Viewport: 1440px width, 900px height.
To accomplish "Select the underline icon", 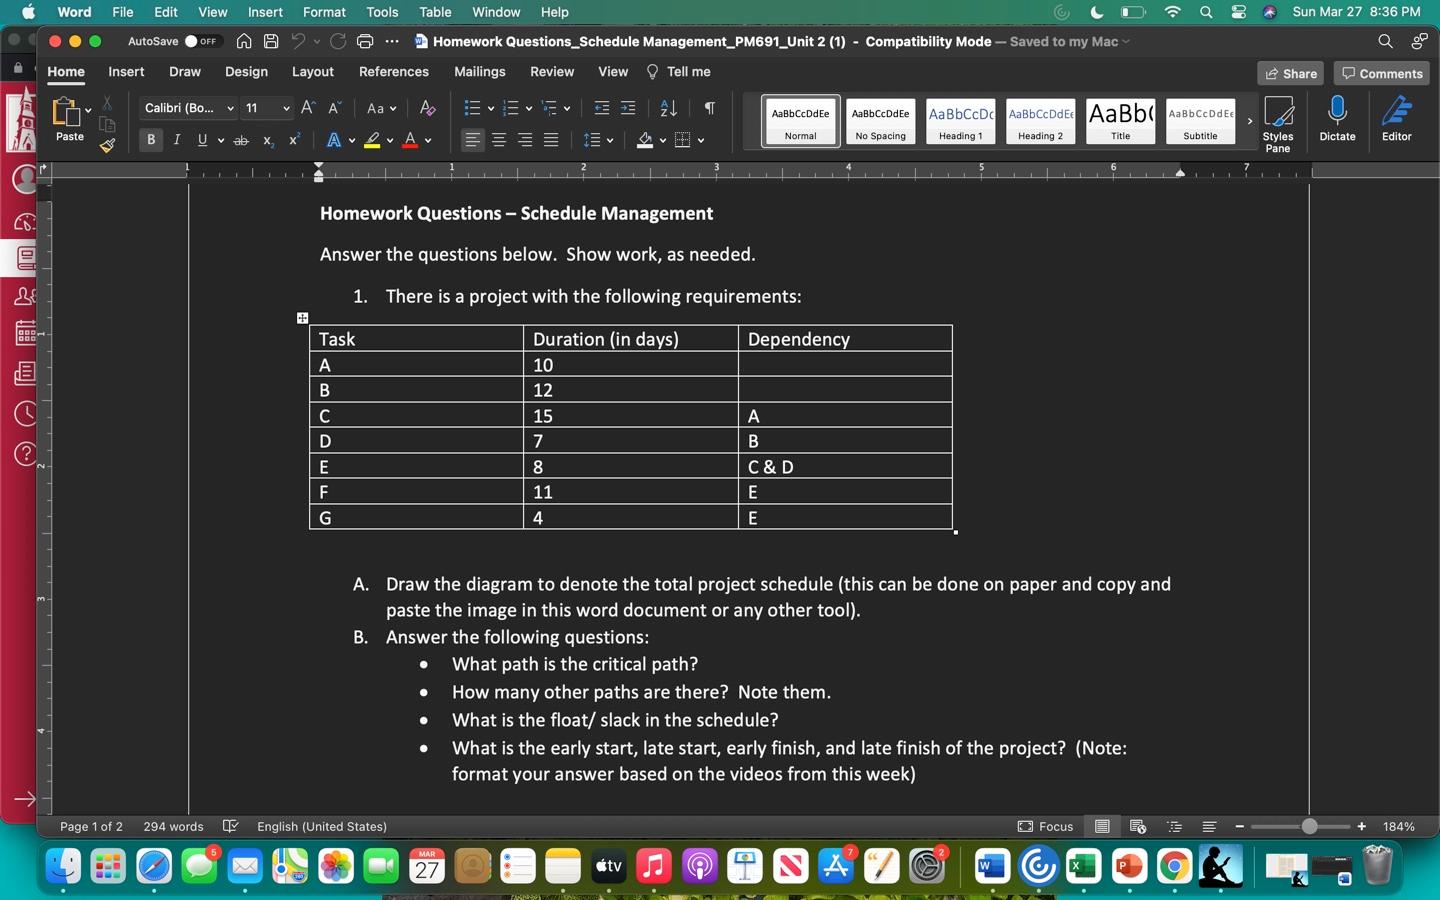I will click(x=201, y=140).
